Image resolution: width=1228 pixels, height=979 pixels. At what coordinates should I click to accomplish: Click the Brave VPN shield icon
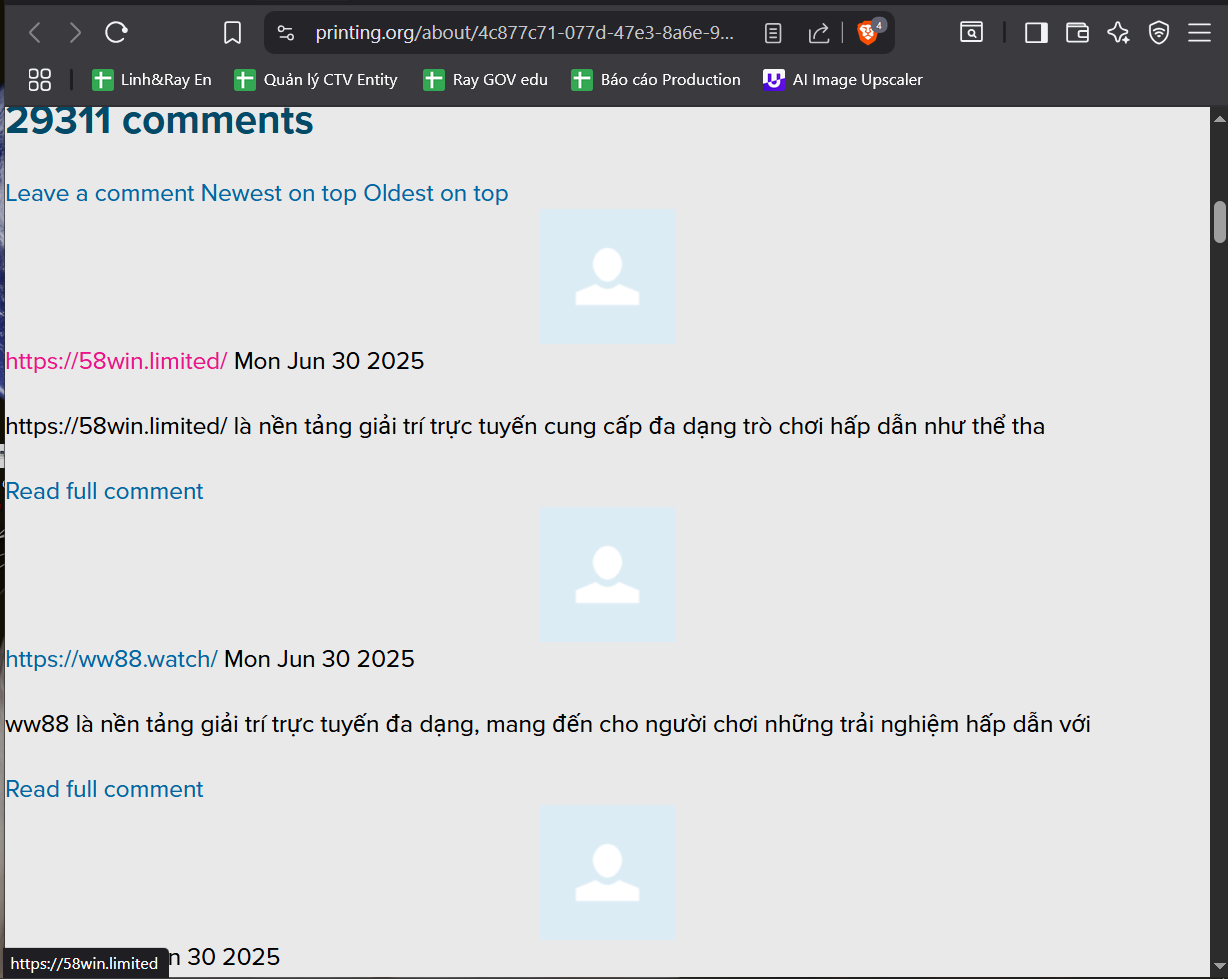coord(1159,33)
